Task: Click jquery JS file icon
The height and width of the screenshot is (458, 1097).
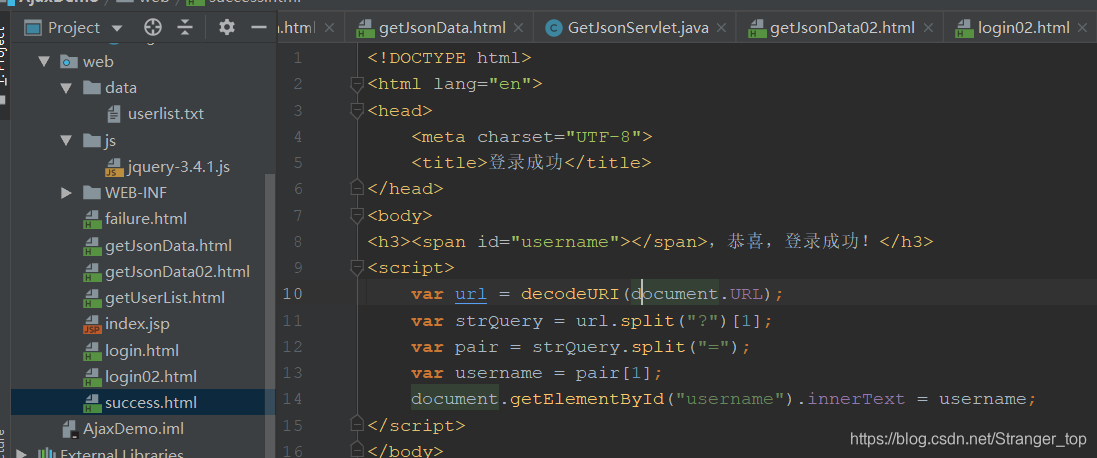Action: [x=114, y=166]
